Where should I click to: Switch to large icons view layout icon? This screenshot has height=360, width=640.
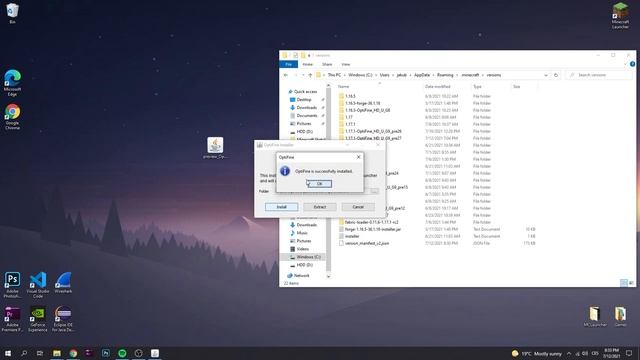point(631,283)
